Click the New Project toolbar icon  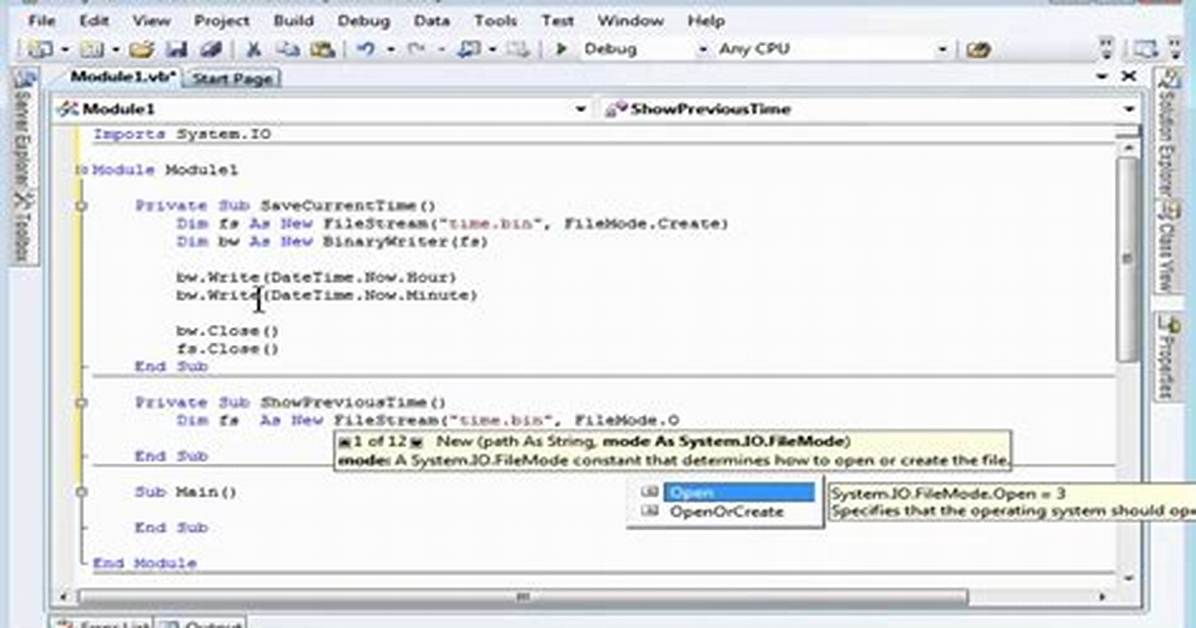tap(39, 50)
